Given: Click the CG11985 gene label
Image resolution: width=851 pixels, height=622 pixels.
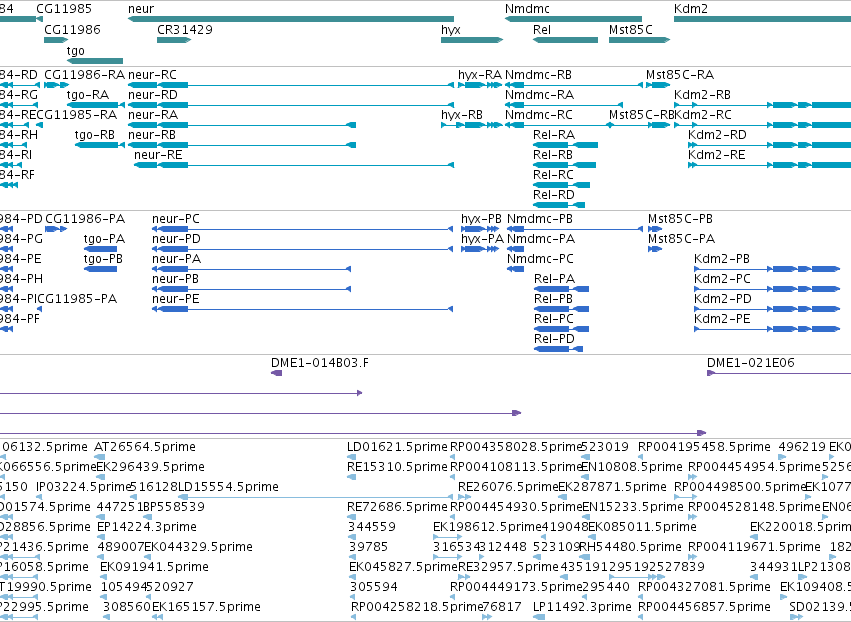Looking at the screenshot, I should click(x=64, y=9).
